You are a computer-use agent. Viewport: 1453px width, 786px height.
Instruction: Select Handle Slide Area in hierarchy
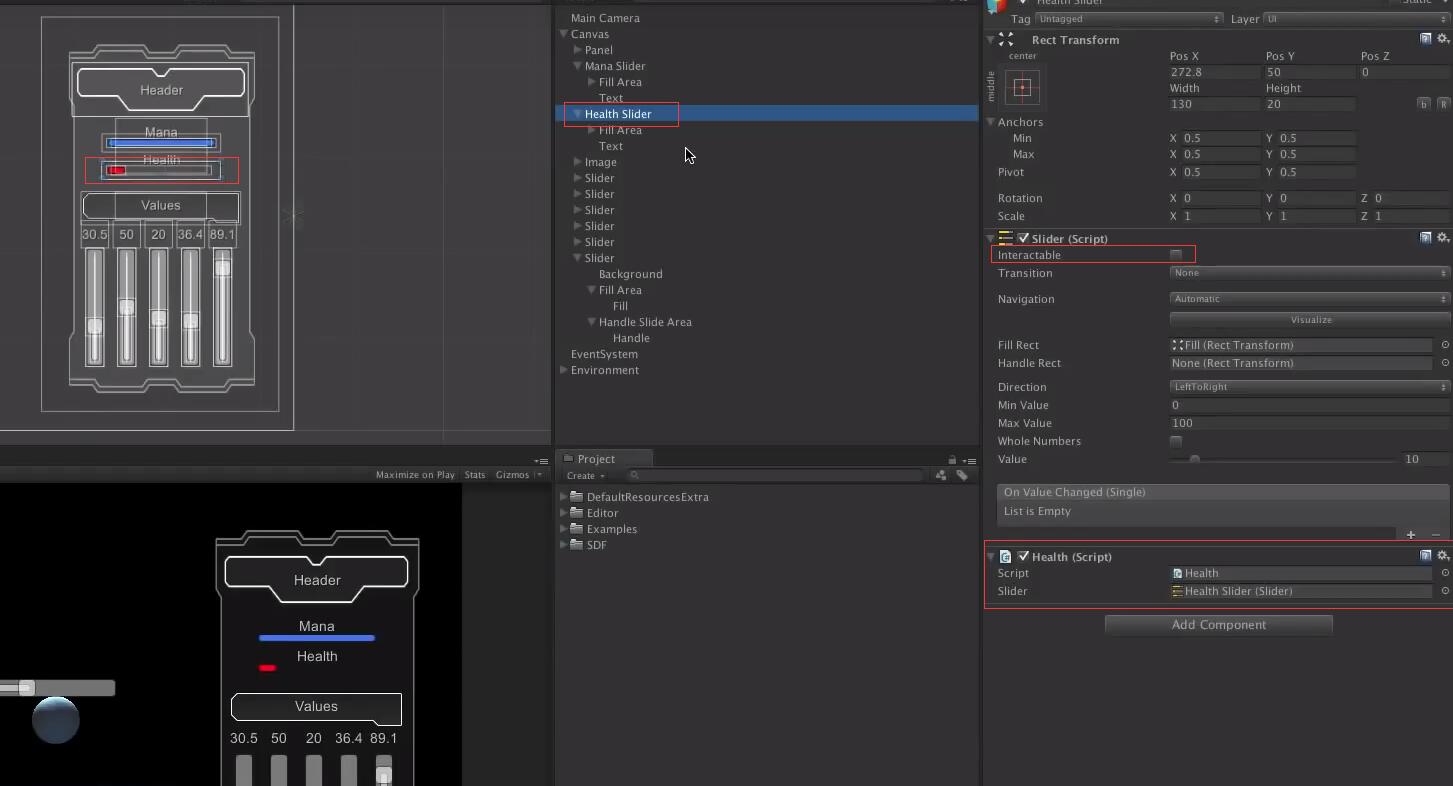(645, 322)
